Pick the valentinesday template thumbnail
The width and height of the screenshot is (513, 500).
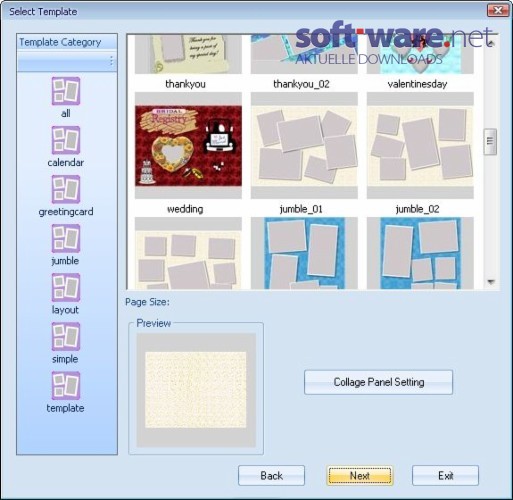point(420,54)
